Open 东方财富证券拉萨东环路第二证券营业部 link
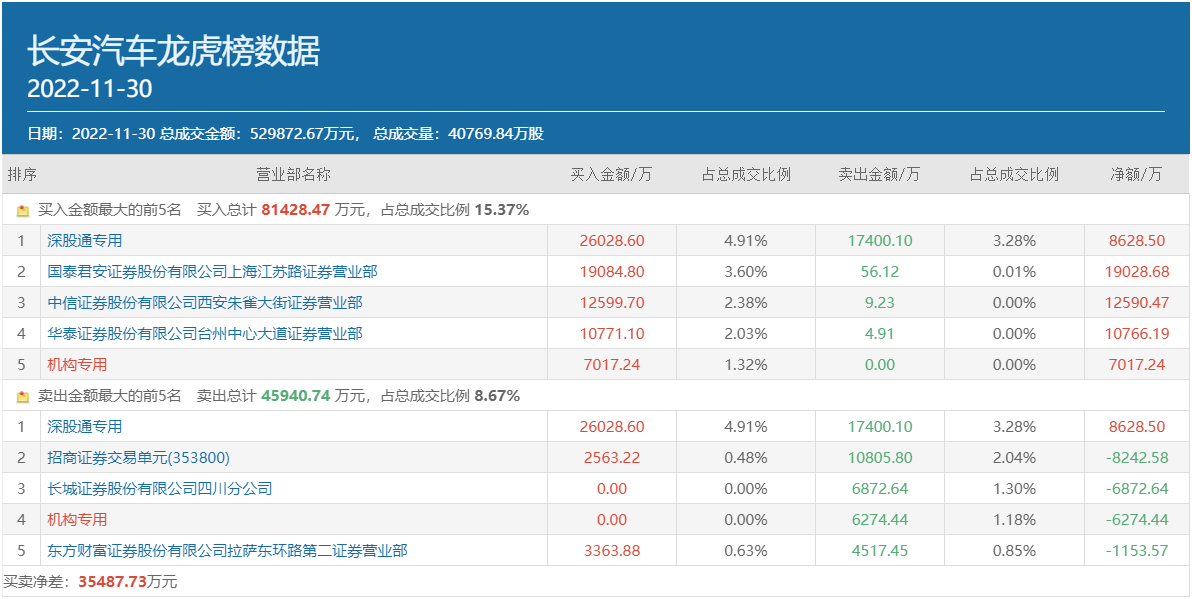 click(x=227, y=551)
